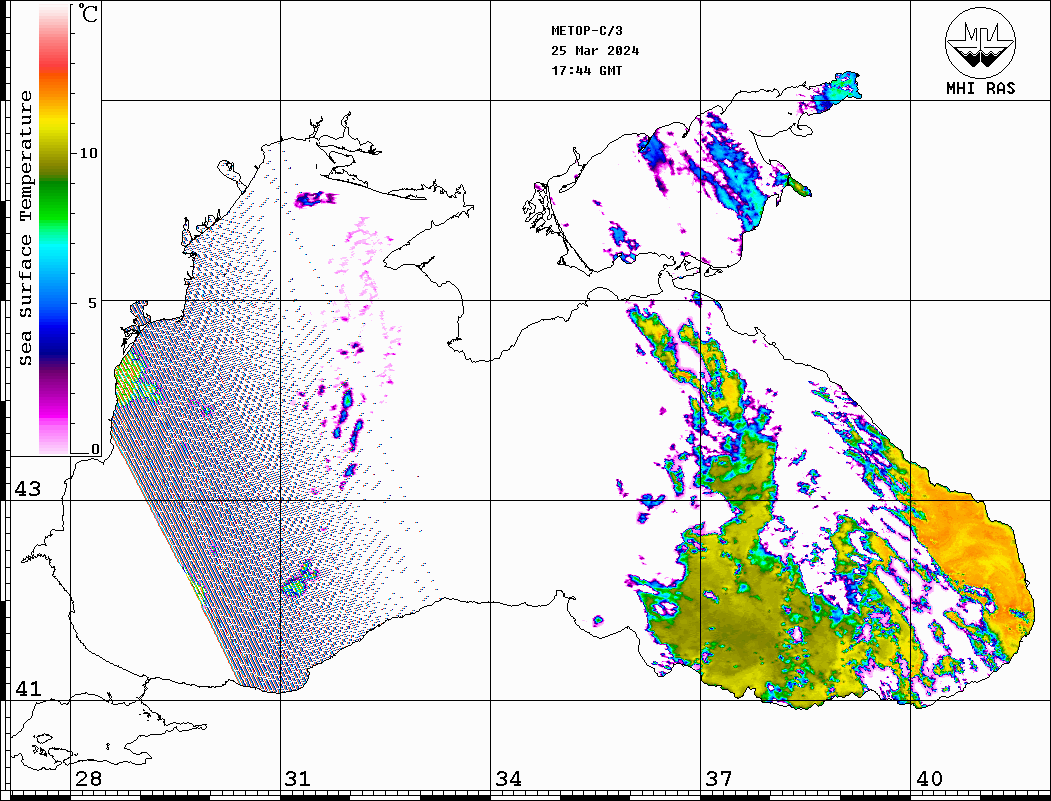Click the 10 tick on the temperature scale
Viewport: 1051px width, 801px height.
(89, 153)
